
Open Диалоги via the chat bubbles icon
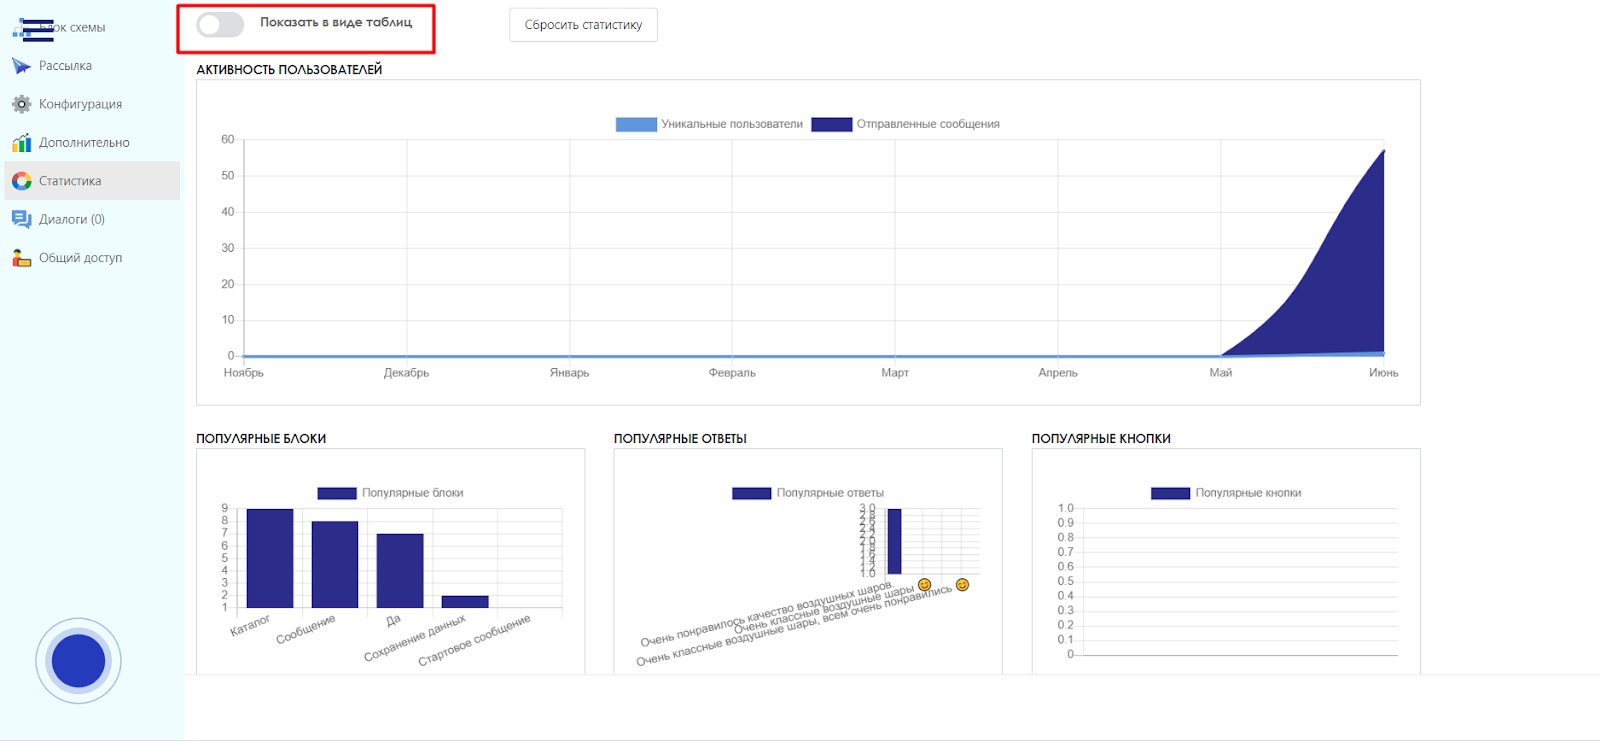click(x=21, y=219)
